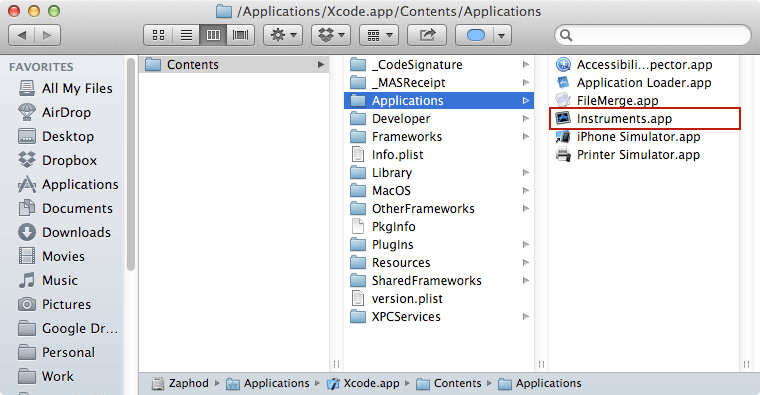Click Contents in the path bar
The image size is (760, 395).
(x=449, y=383)
